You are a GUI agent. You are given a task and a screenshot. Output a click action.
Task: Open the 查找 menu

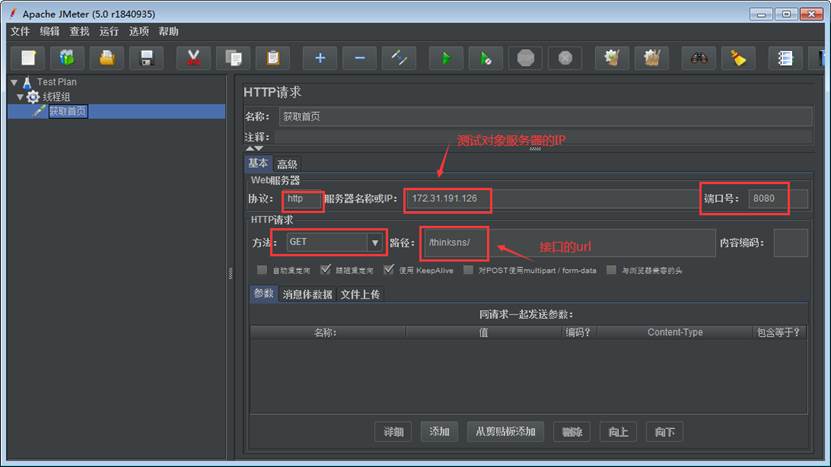tap(79, 31)
